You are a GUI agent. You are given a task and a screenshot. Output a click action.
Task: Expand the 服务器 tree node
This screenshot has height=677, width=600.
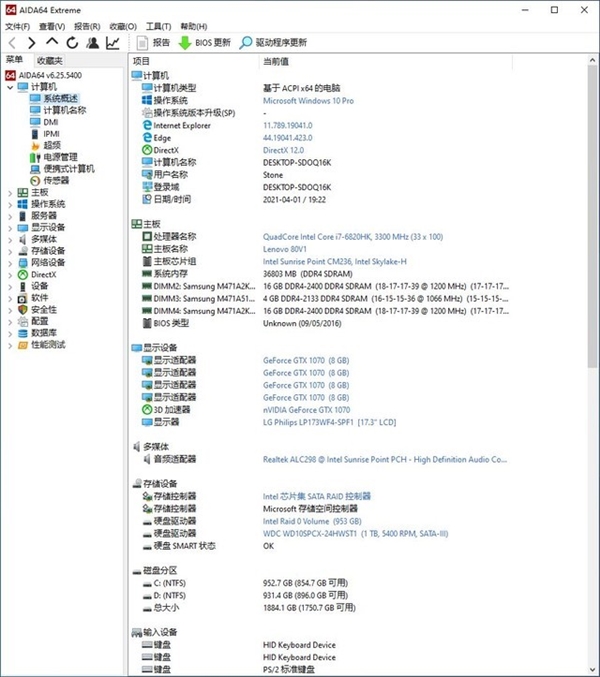click(10, 216)
